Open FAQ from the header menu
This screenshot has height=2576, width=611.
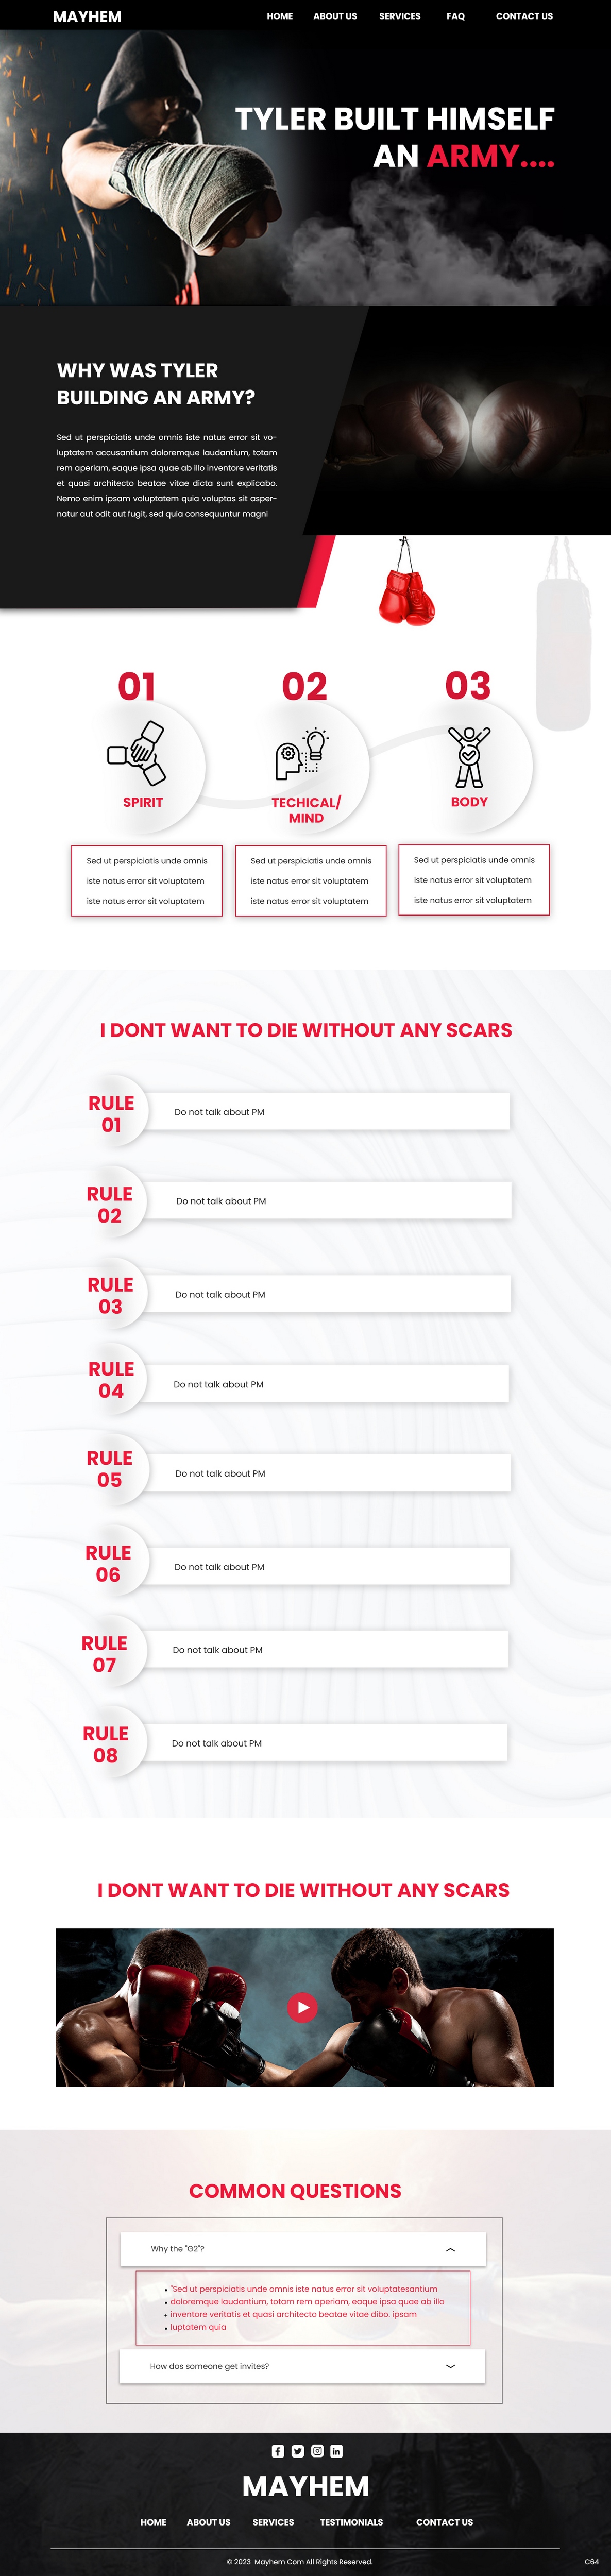(455, 16)
